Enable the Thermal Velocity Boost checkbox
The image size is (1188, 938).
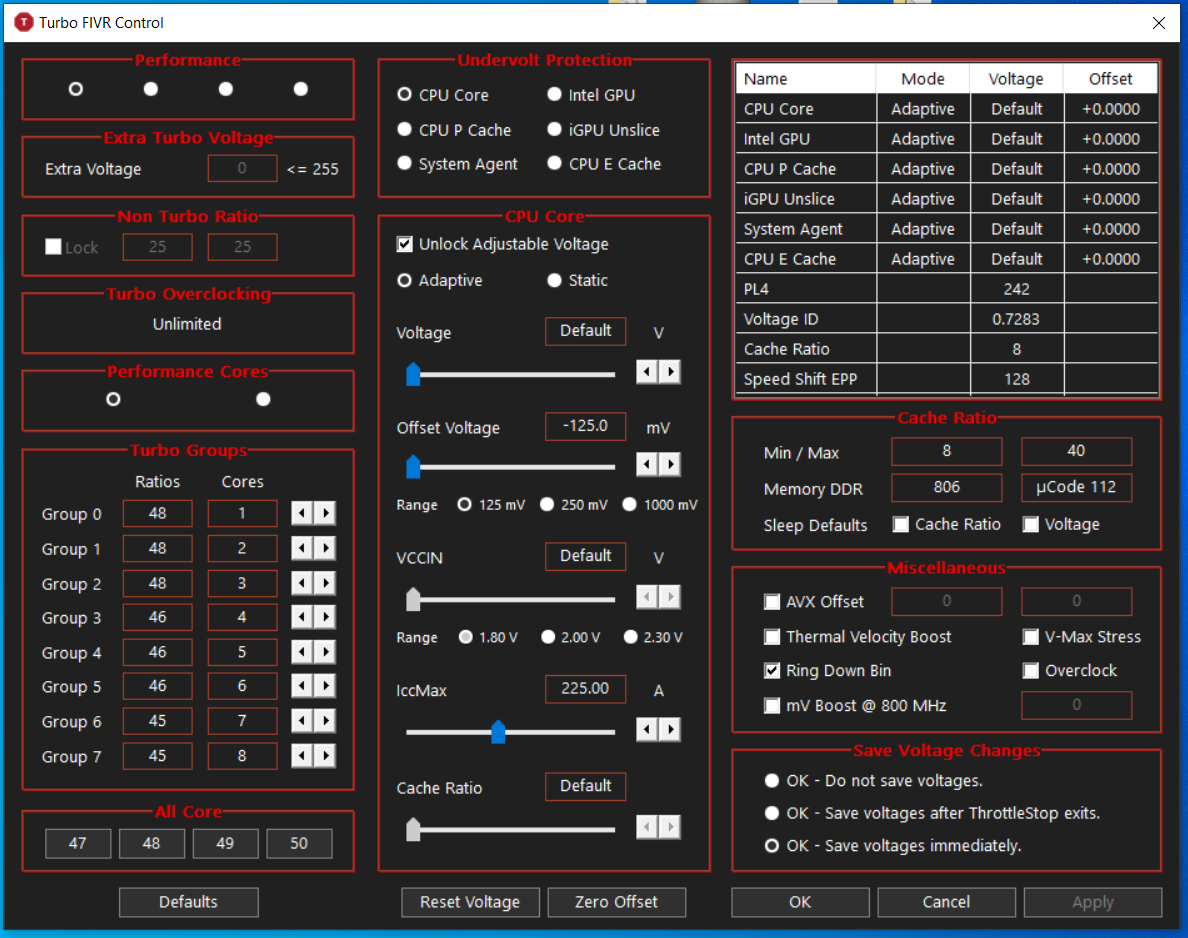tap(772, 637)
